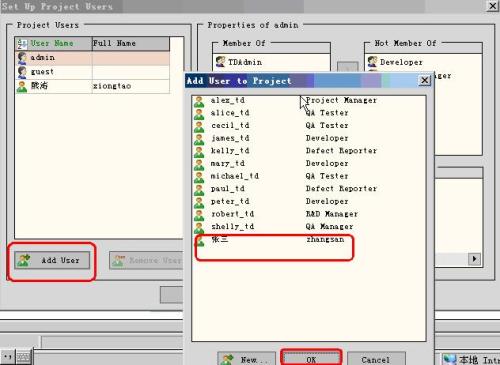Select the guest user row

[x=92, y=72]
